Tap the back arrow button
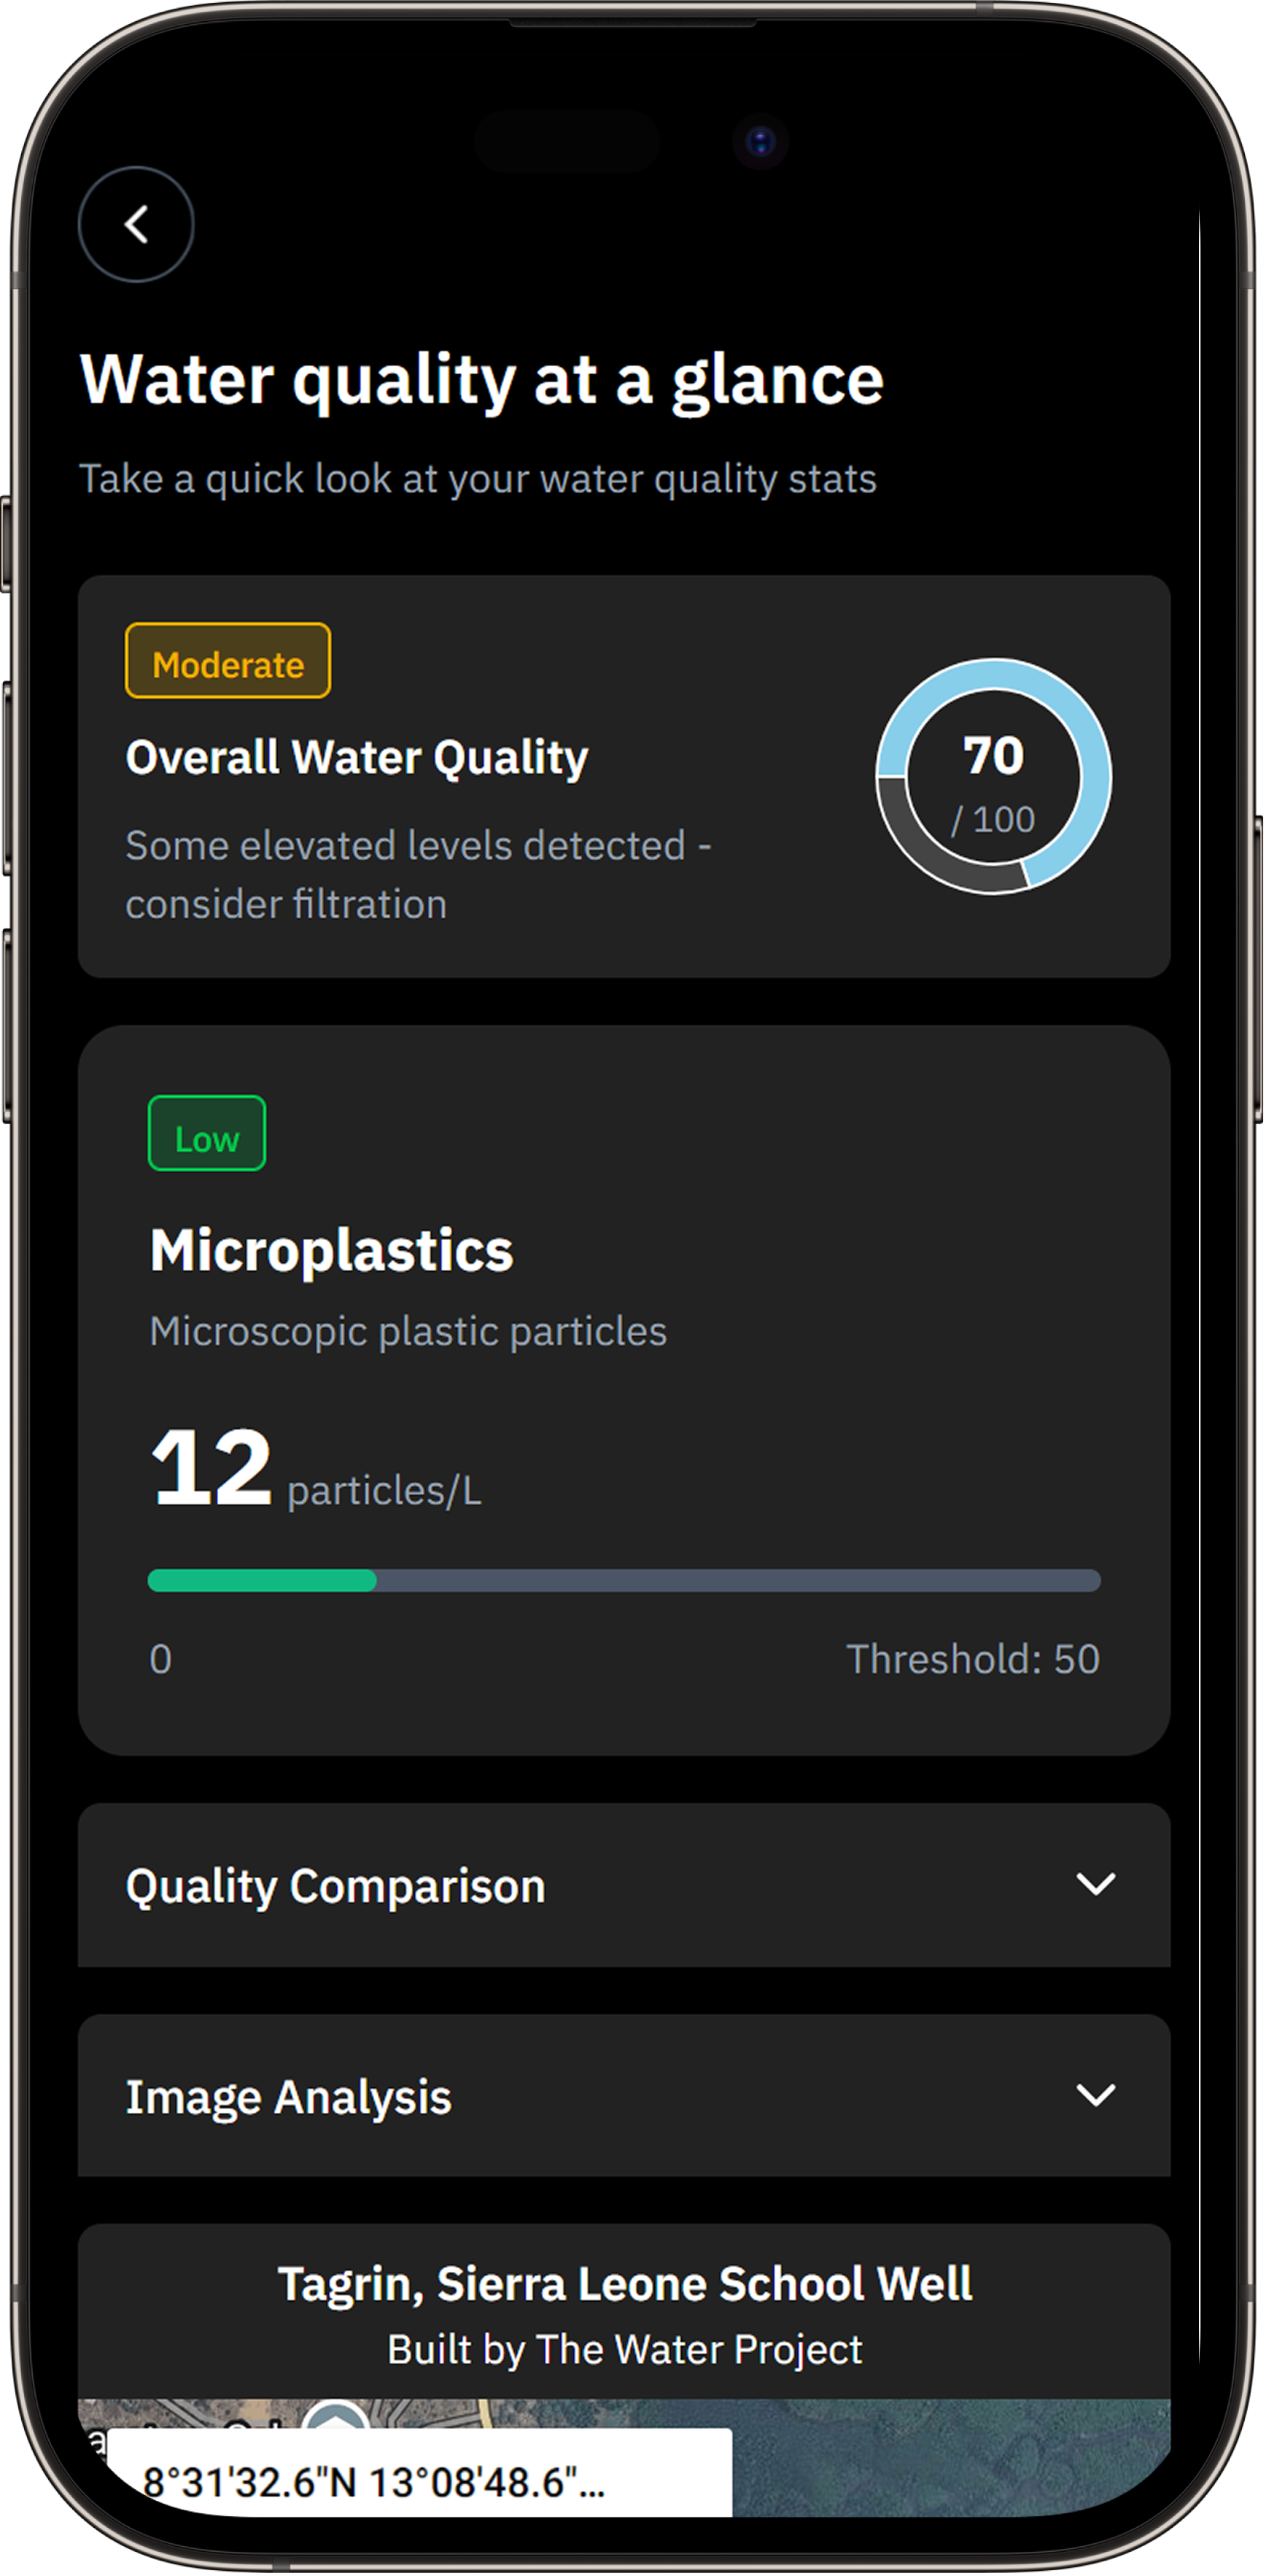 click(136, 224)
